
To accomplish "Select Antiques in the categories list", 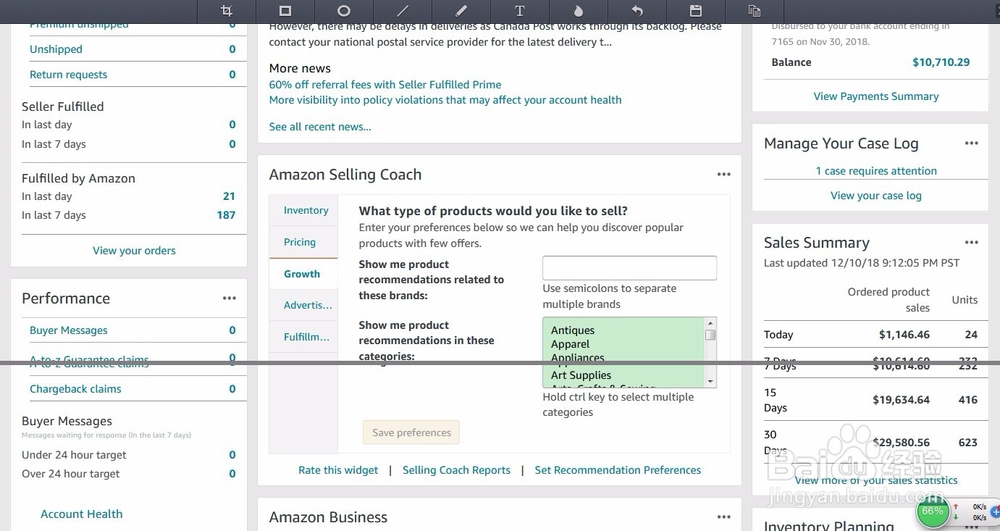I will tap(573, 330).
